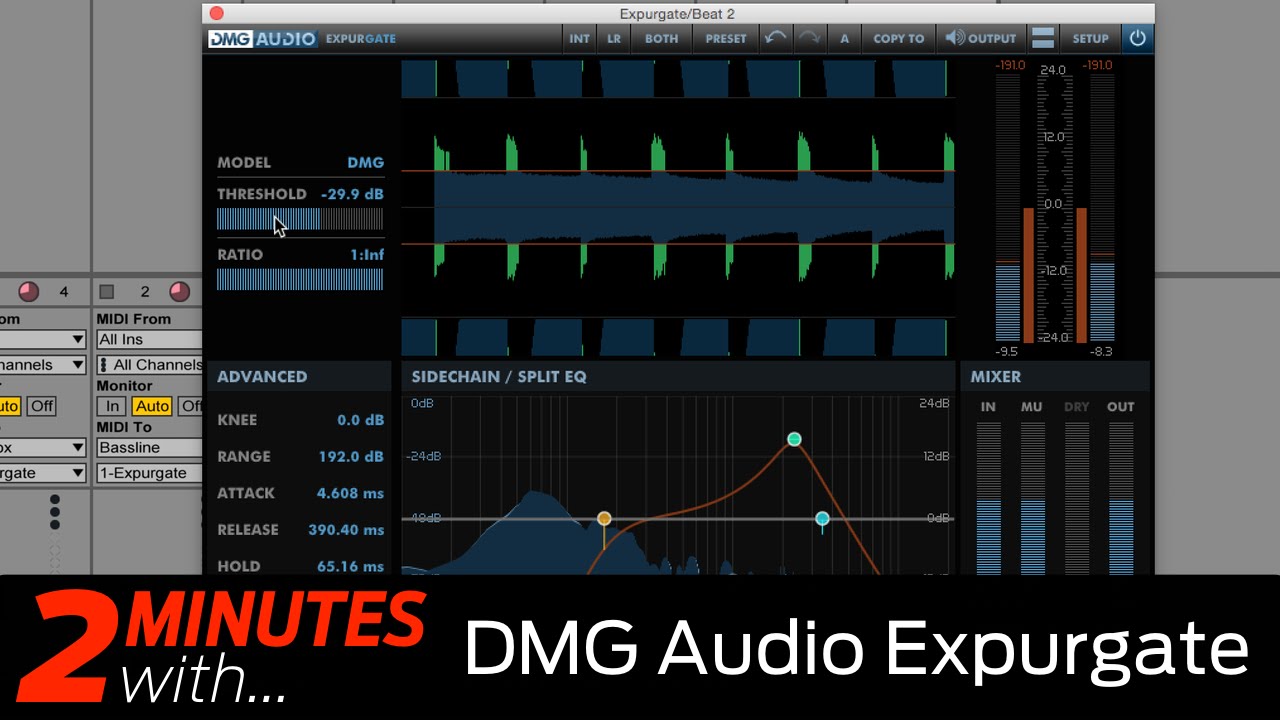The height and width of the screenshot is (720, 1280).
Task: Set track 4 Monitor to Off
Action: point(41,406)
